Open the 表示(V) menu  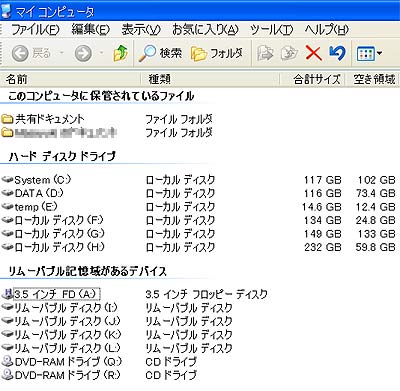tap(141, 30)
